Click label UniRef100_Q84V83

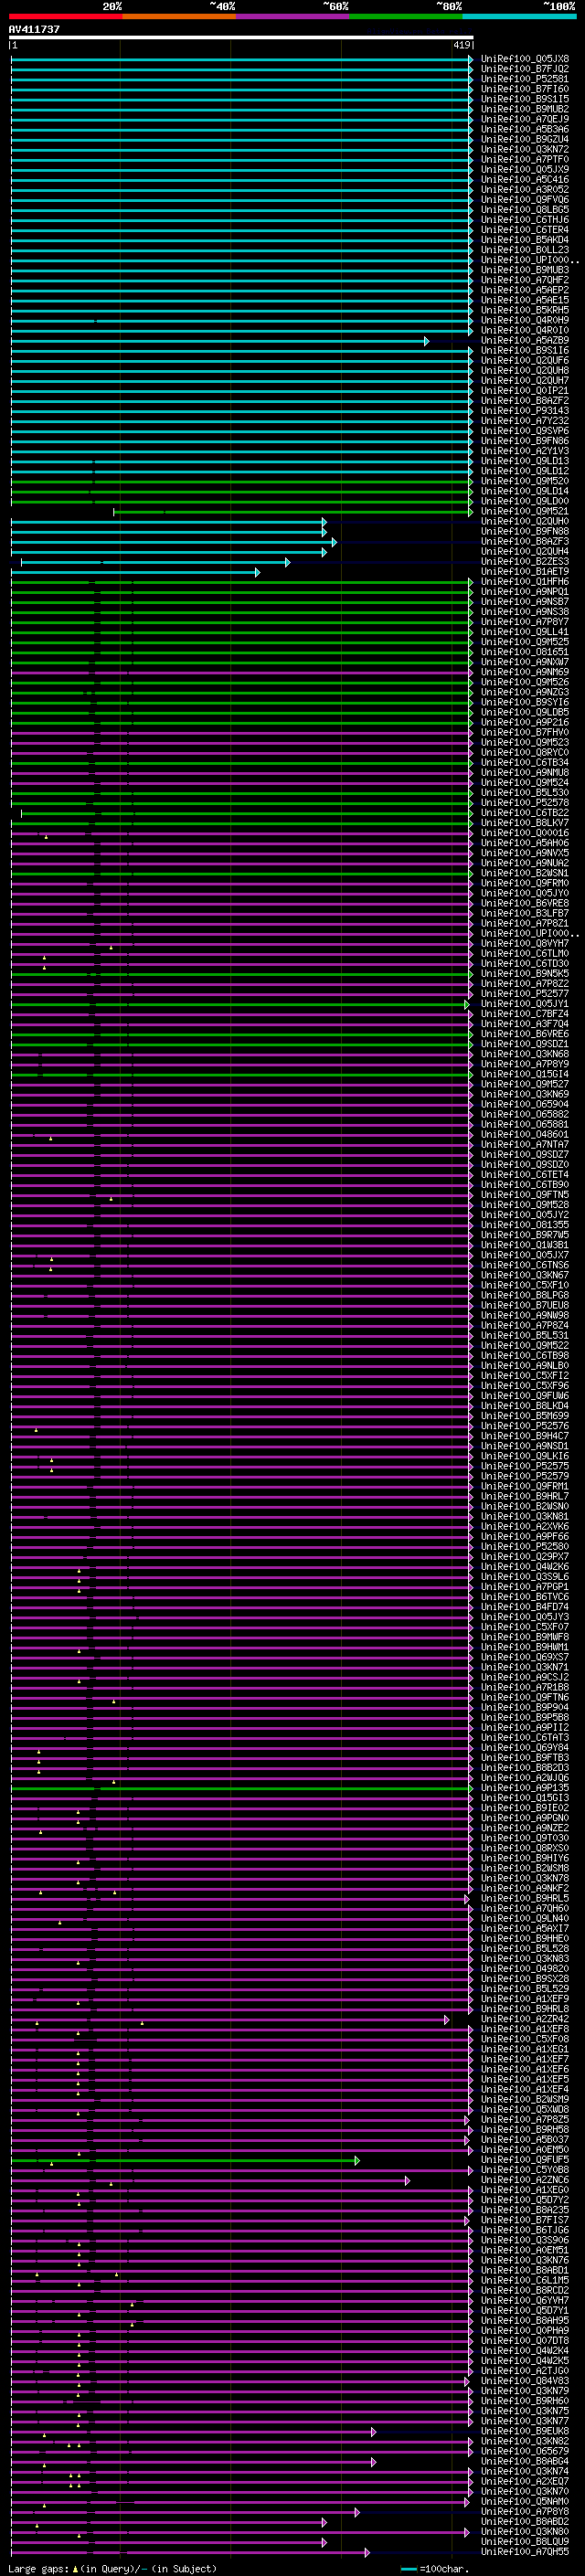point(525,2382)
